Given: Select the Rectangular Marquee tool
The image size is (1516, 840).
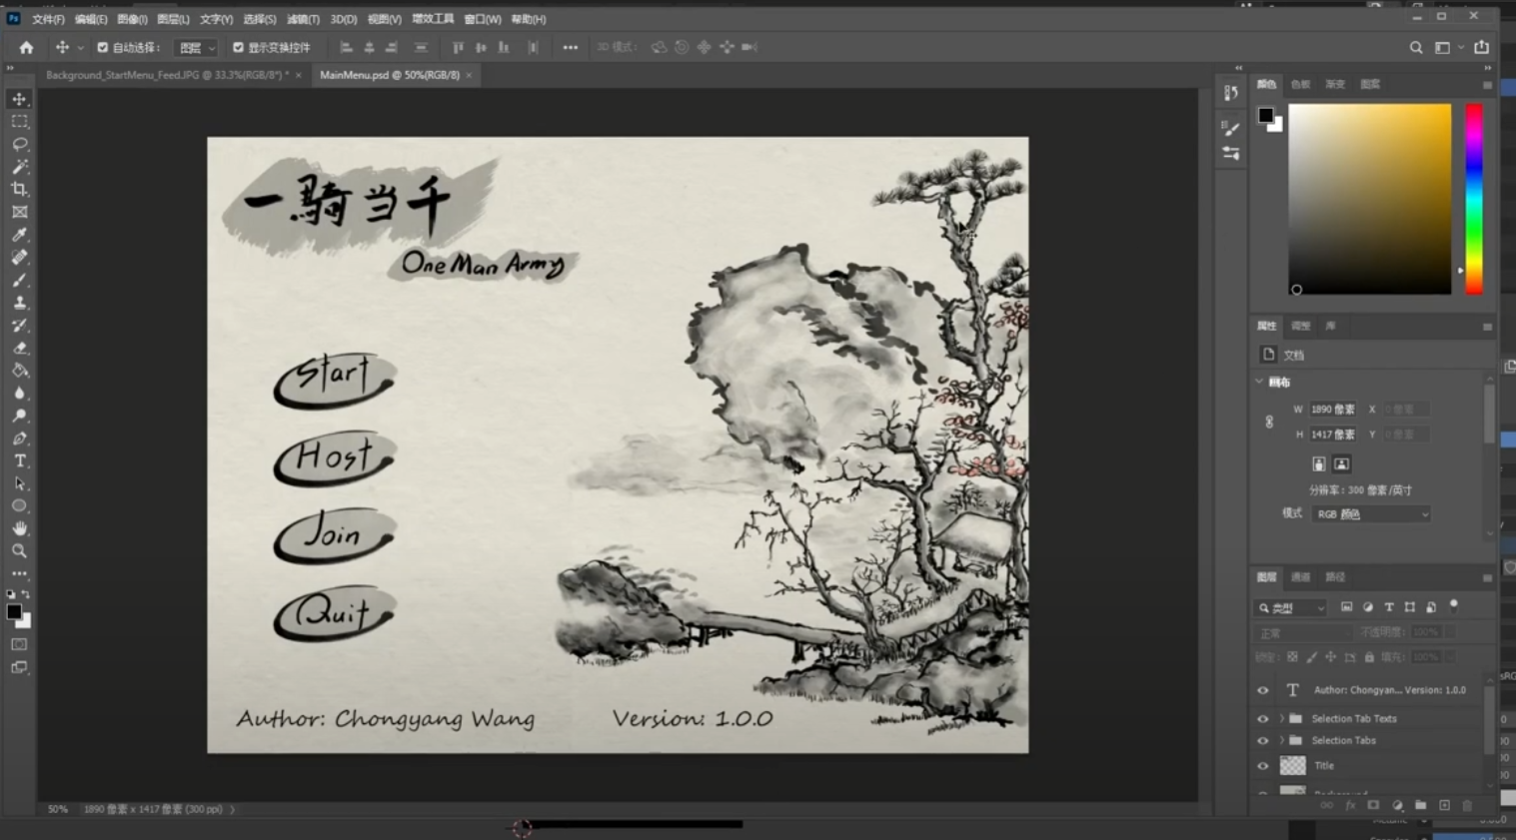Looking at the screenshot, I should [19, 121].
